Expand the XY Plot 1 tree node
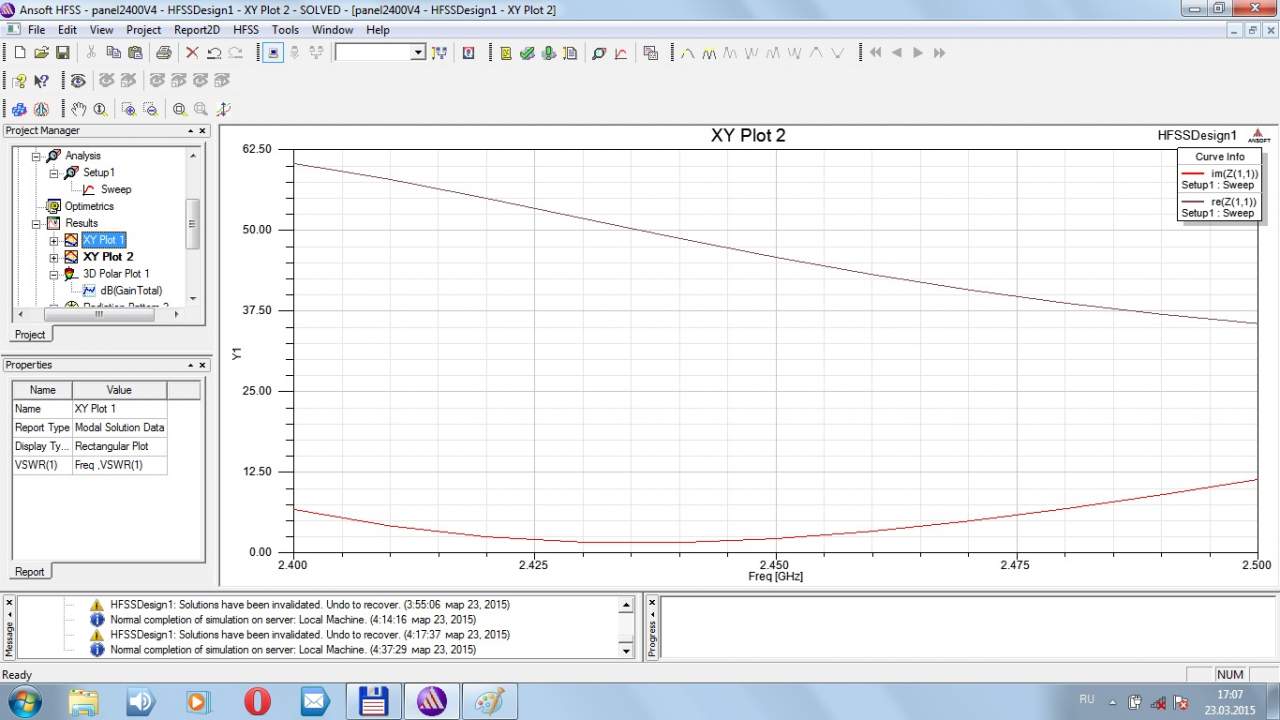 tap(54, 240)
